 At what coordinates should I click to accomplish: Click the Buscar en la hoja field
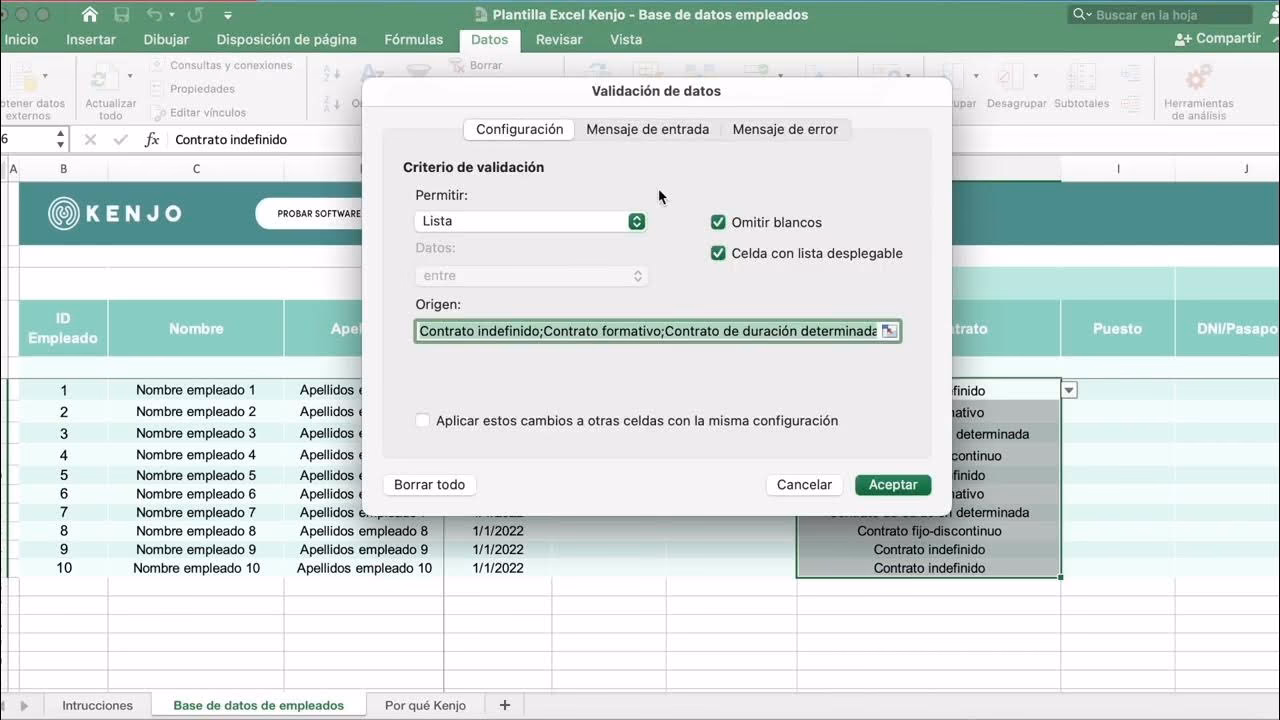(x=1160, y=15)
